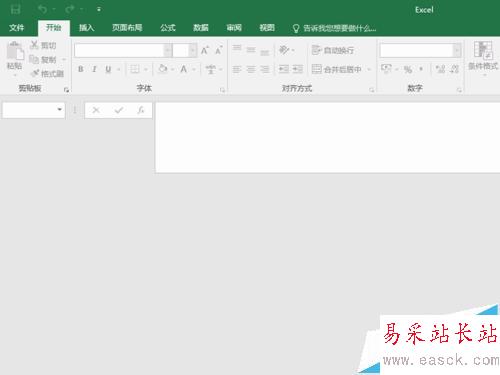Click the Decrease Decimal icon
The image size is (500, 375).
[454, 69]
